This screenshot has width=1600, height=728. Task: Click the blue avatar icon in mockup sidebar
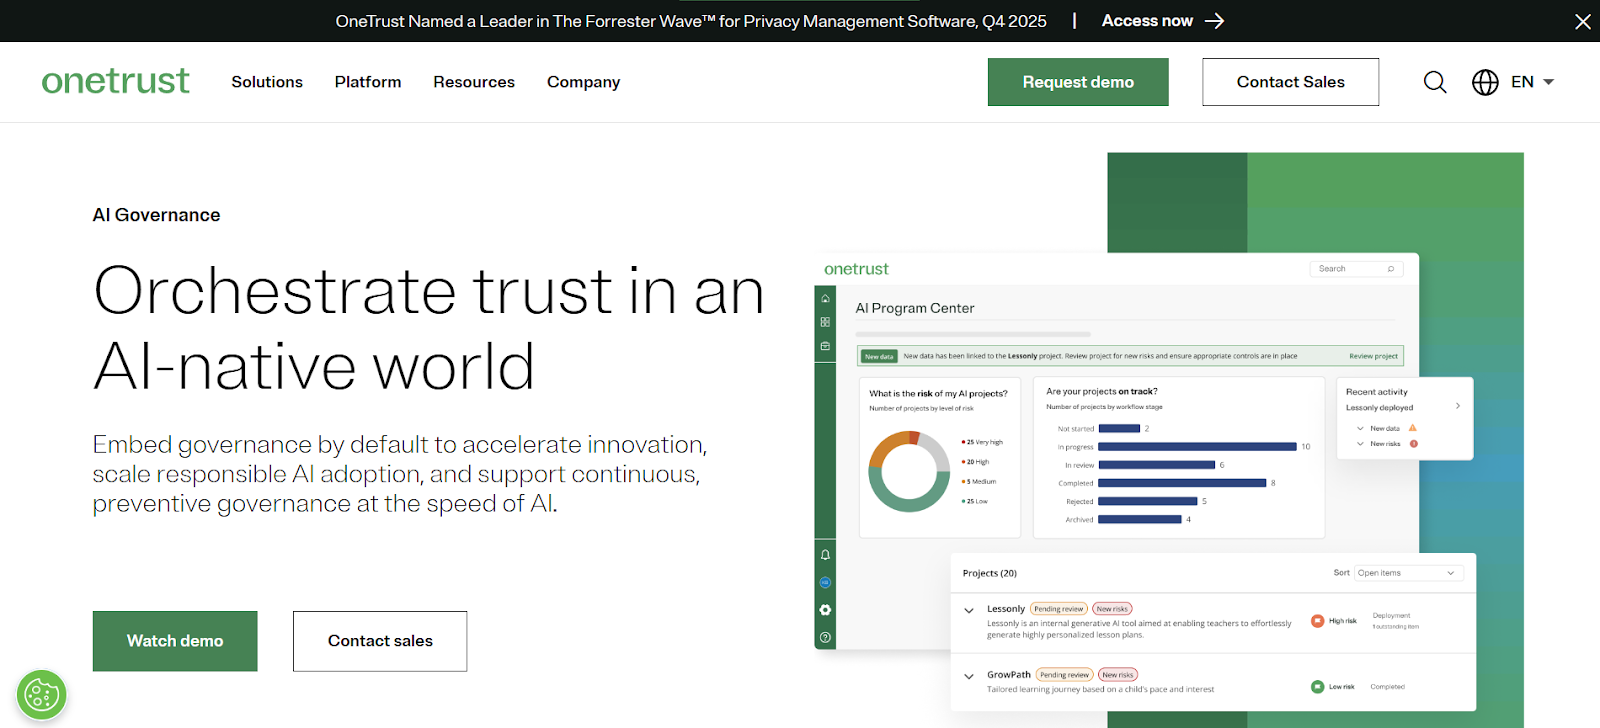click(825, 582)
